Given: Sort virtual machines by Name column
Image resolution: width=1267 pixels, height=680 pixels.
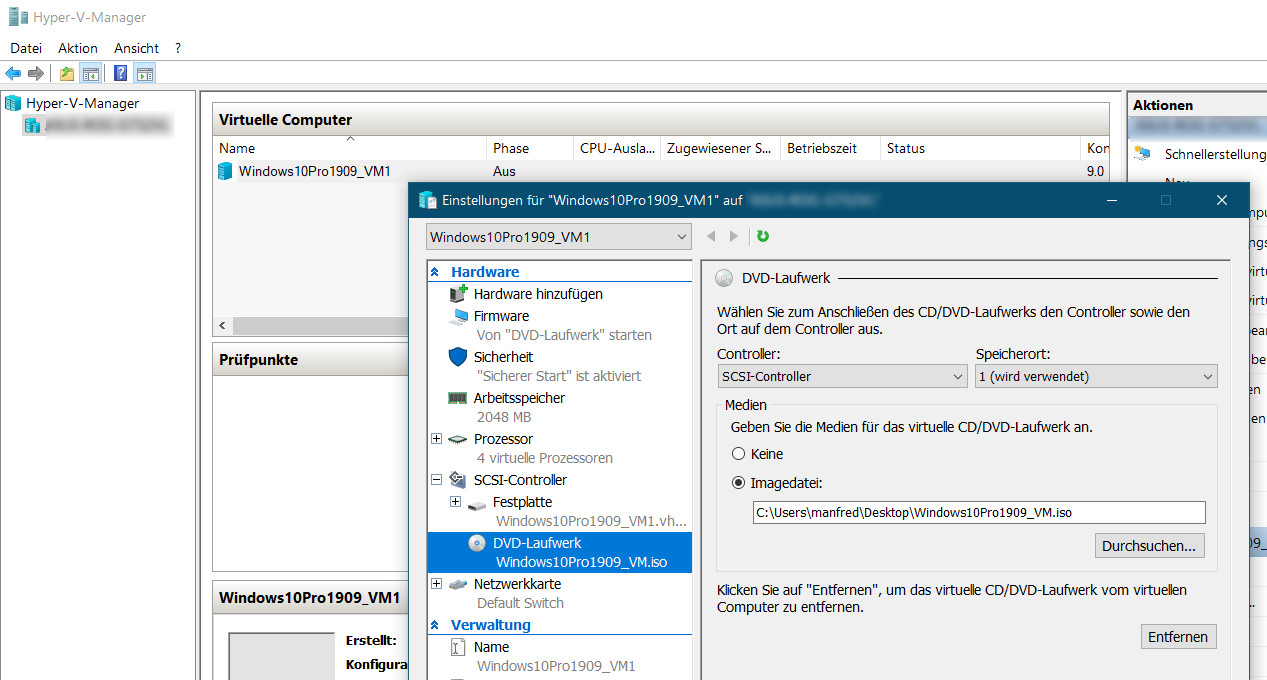Looking at the screenshot, I should click(350, 148).
